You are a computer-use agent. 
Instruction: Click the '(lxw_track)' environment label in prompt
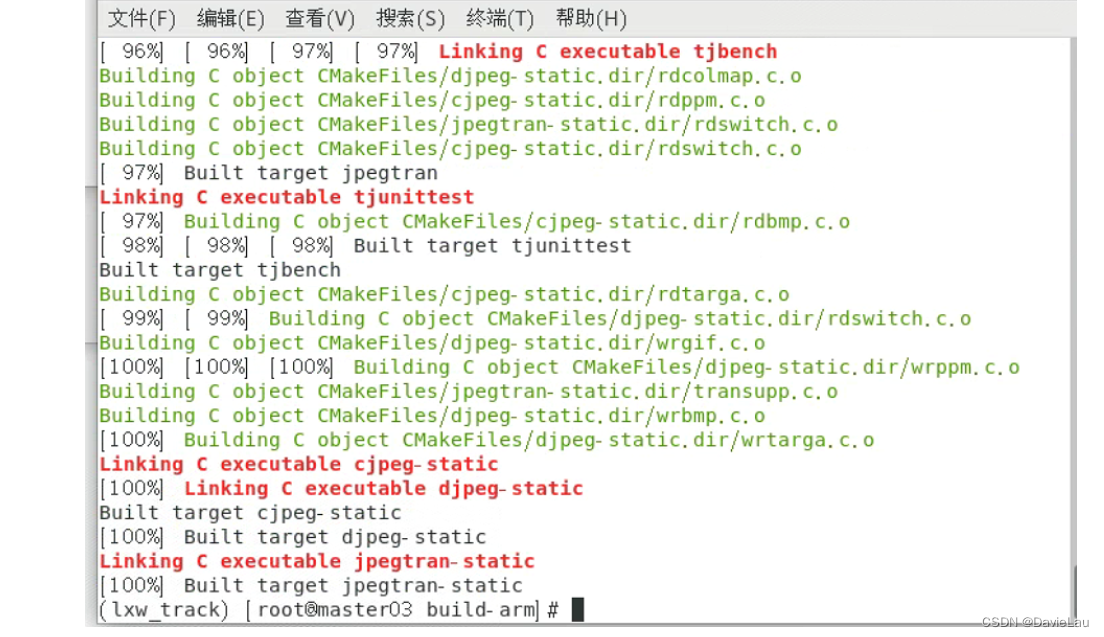pyautogui.click(x=161, y=609)
